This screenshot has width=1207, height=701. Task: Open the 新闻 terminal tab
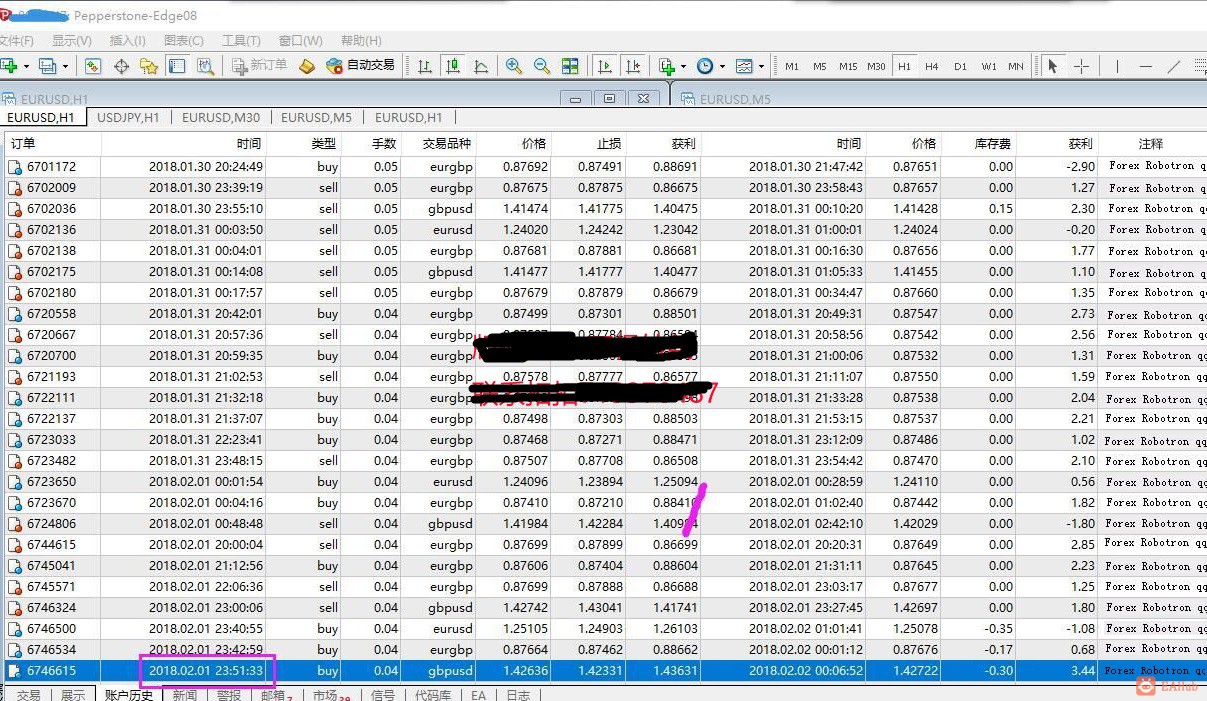tap(185, 694)
